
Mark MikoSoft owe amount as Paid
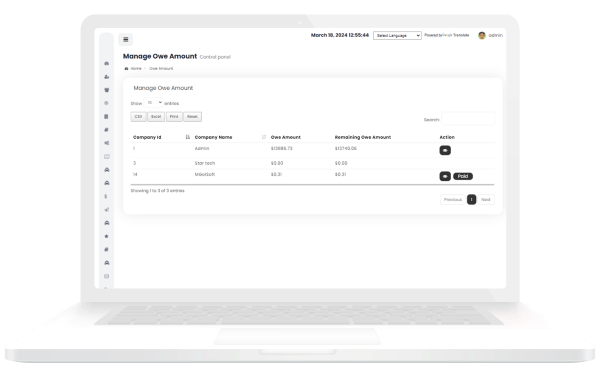pyautogui.click(x=463, y=176)
